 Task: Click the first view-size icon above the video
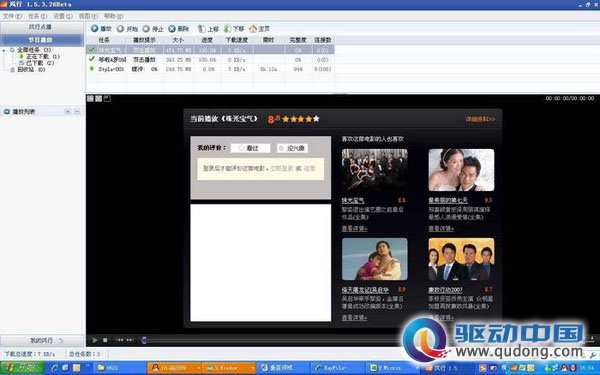pyautogui.click(x=90, y=99)
